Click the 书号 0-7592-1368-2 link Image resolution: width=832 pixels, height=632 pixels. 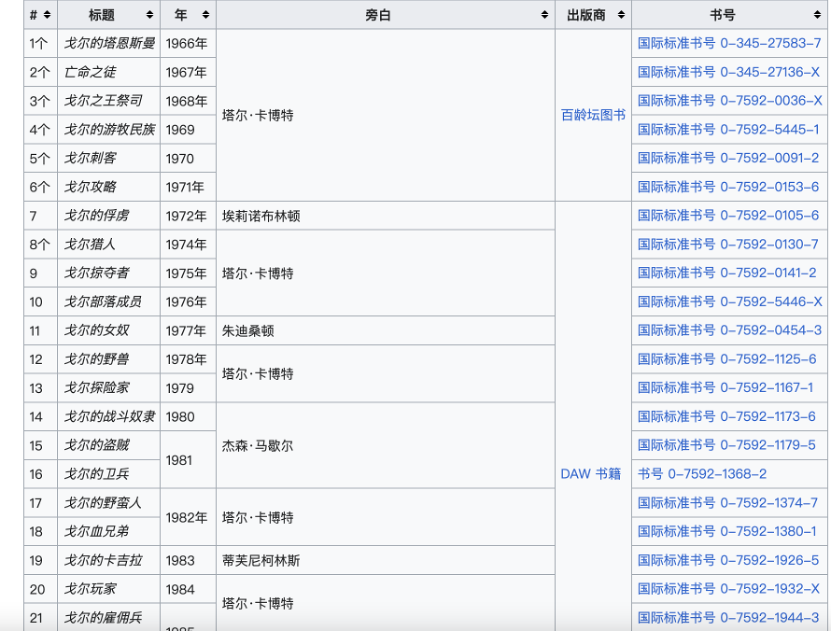point(702,474)
